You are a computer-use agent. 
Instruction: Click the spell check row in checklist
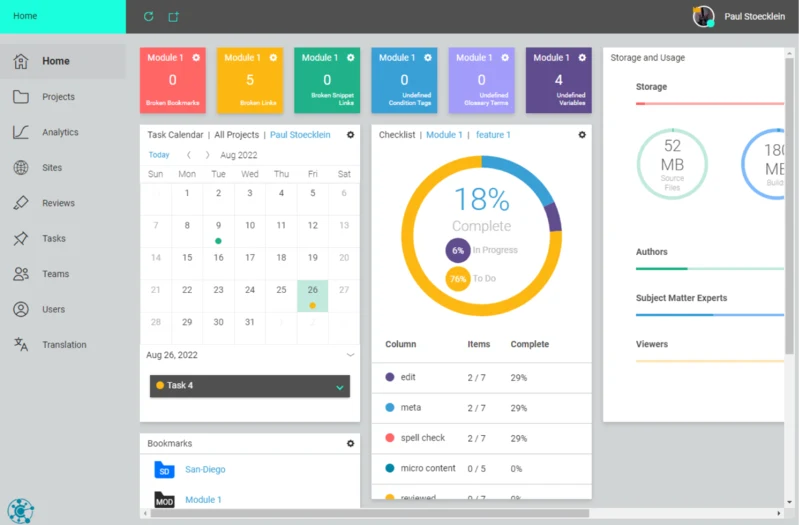tap(482, 438)
